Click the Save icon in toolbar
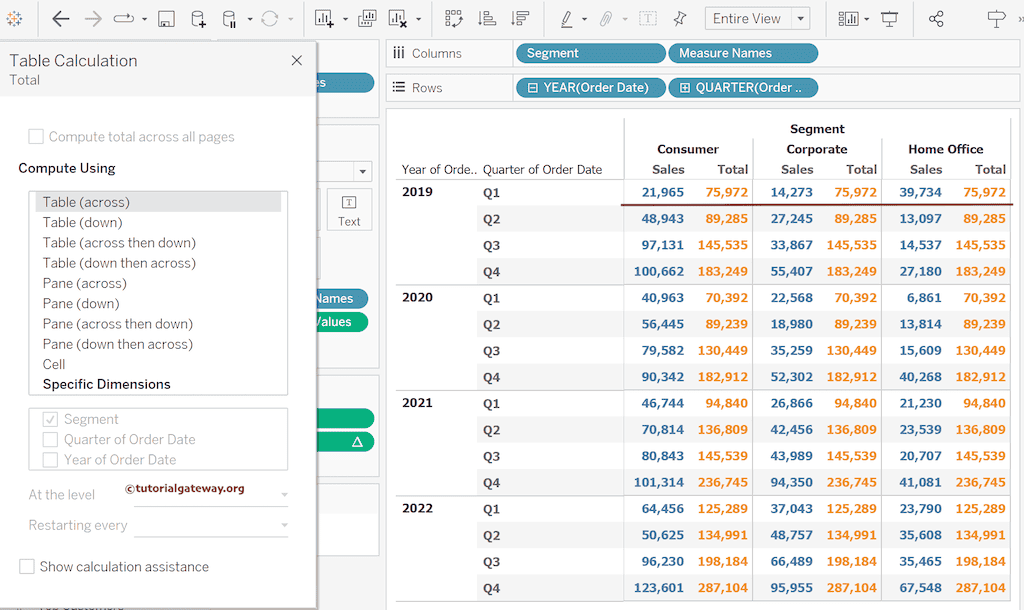 167,19
